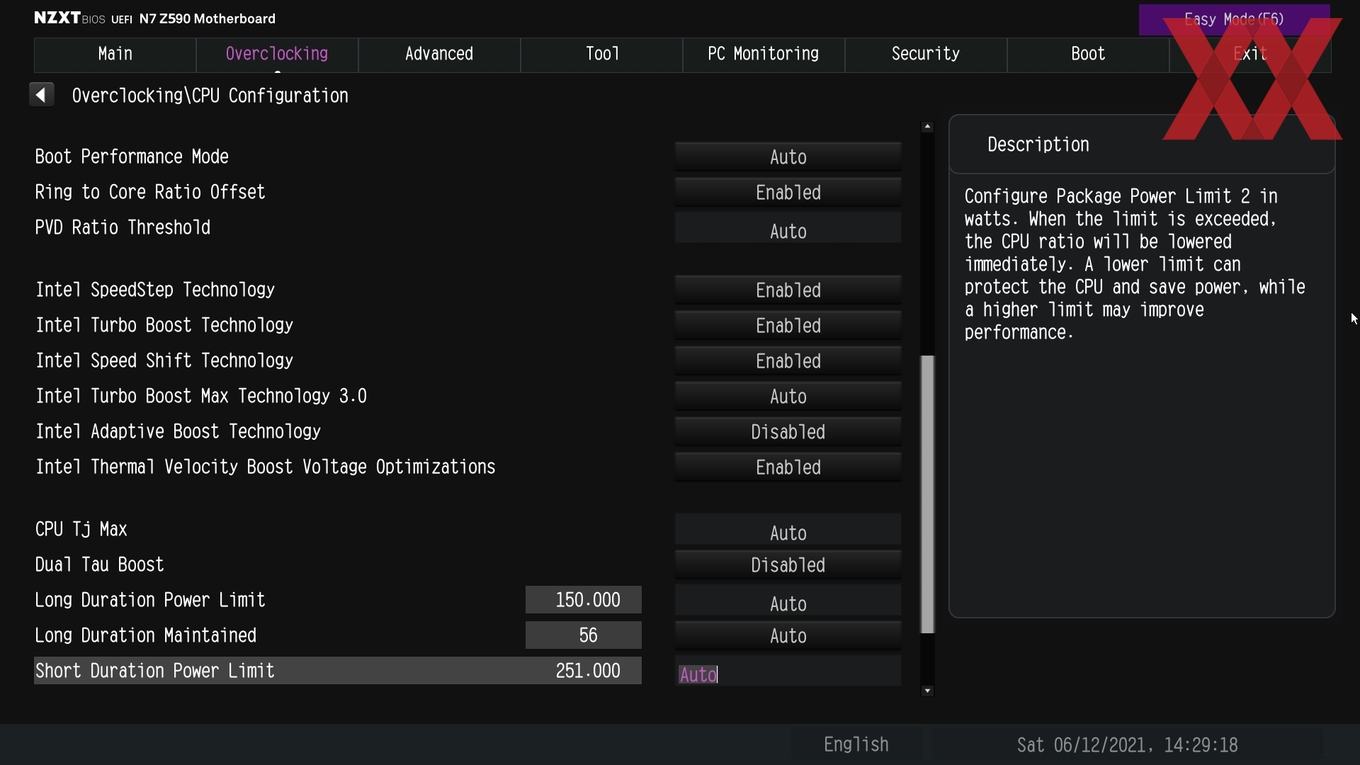Image resolution: width=1360 pixels, height=765 pixels.
Task: Edit Short Duration Power Limit Auto field
Action: coord(788,672)
